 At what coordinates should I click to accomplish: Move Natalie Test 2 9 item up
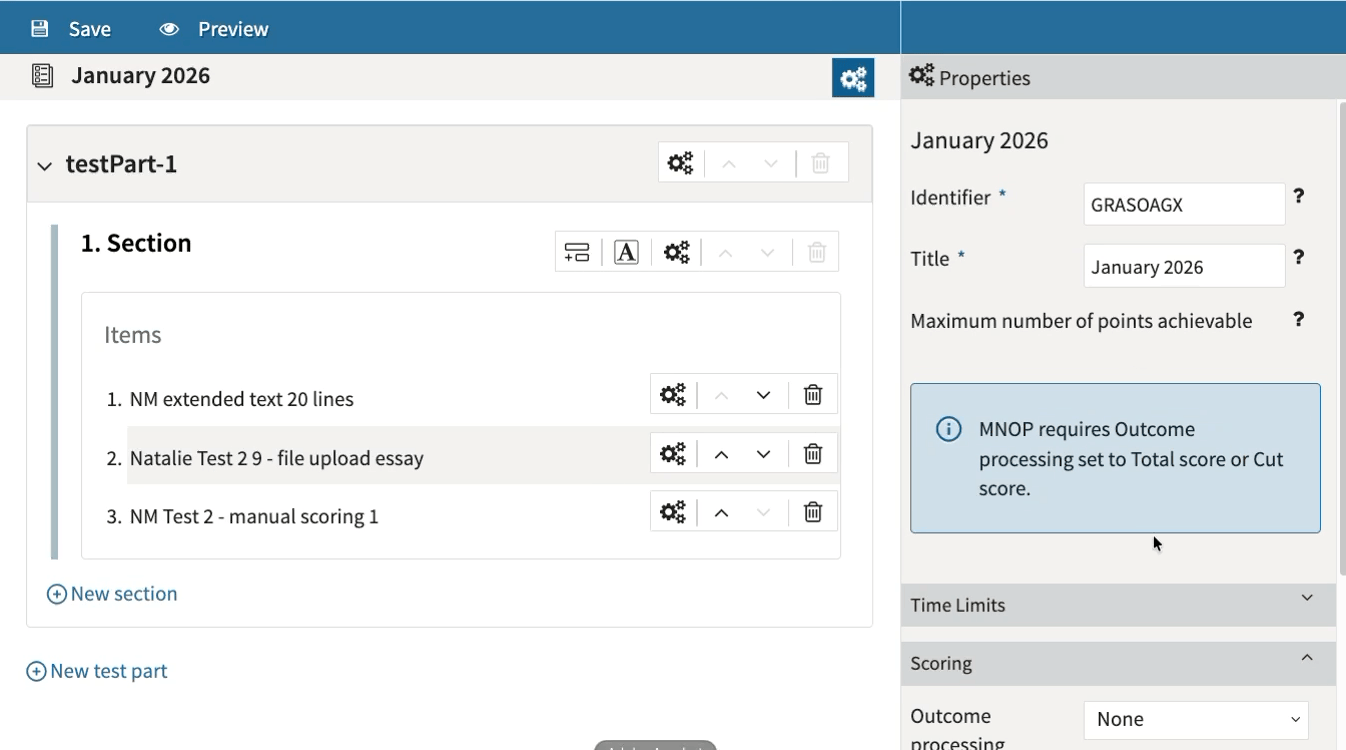click(x=721, y=454)
